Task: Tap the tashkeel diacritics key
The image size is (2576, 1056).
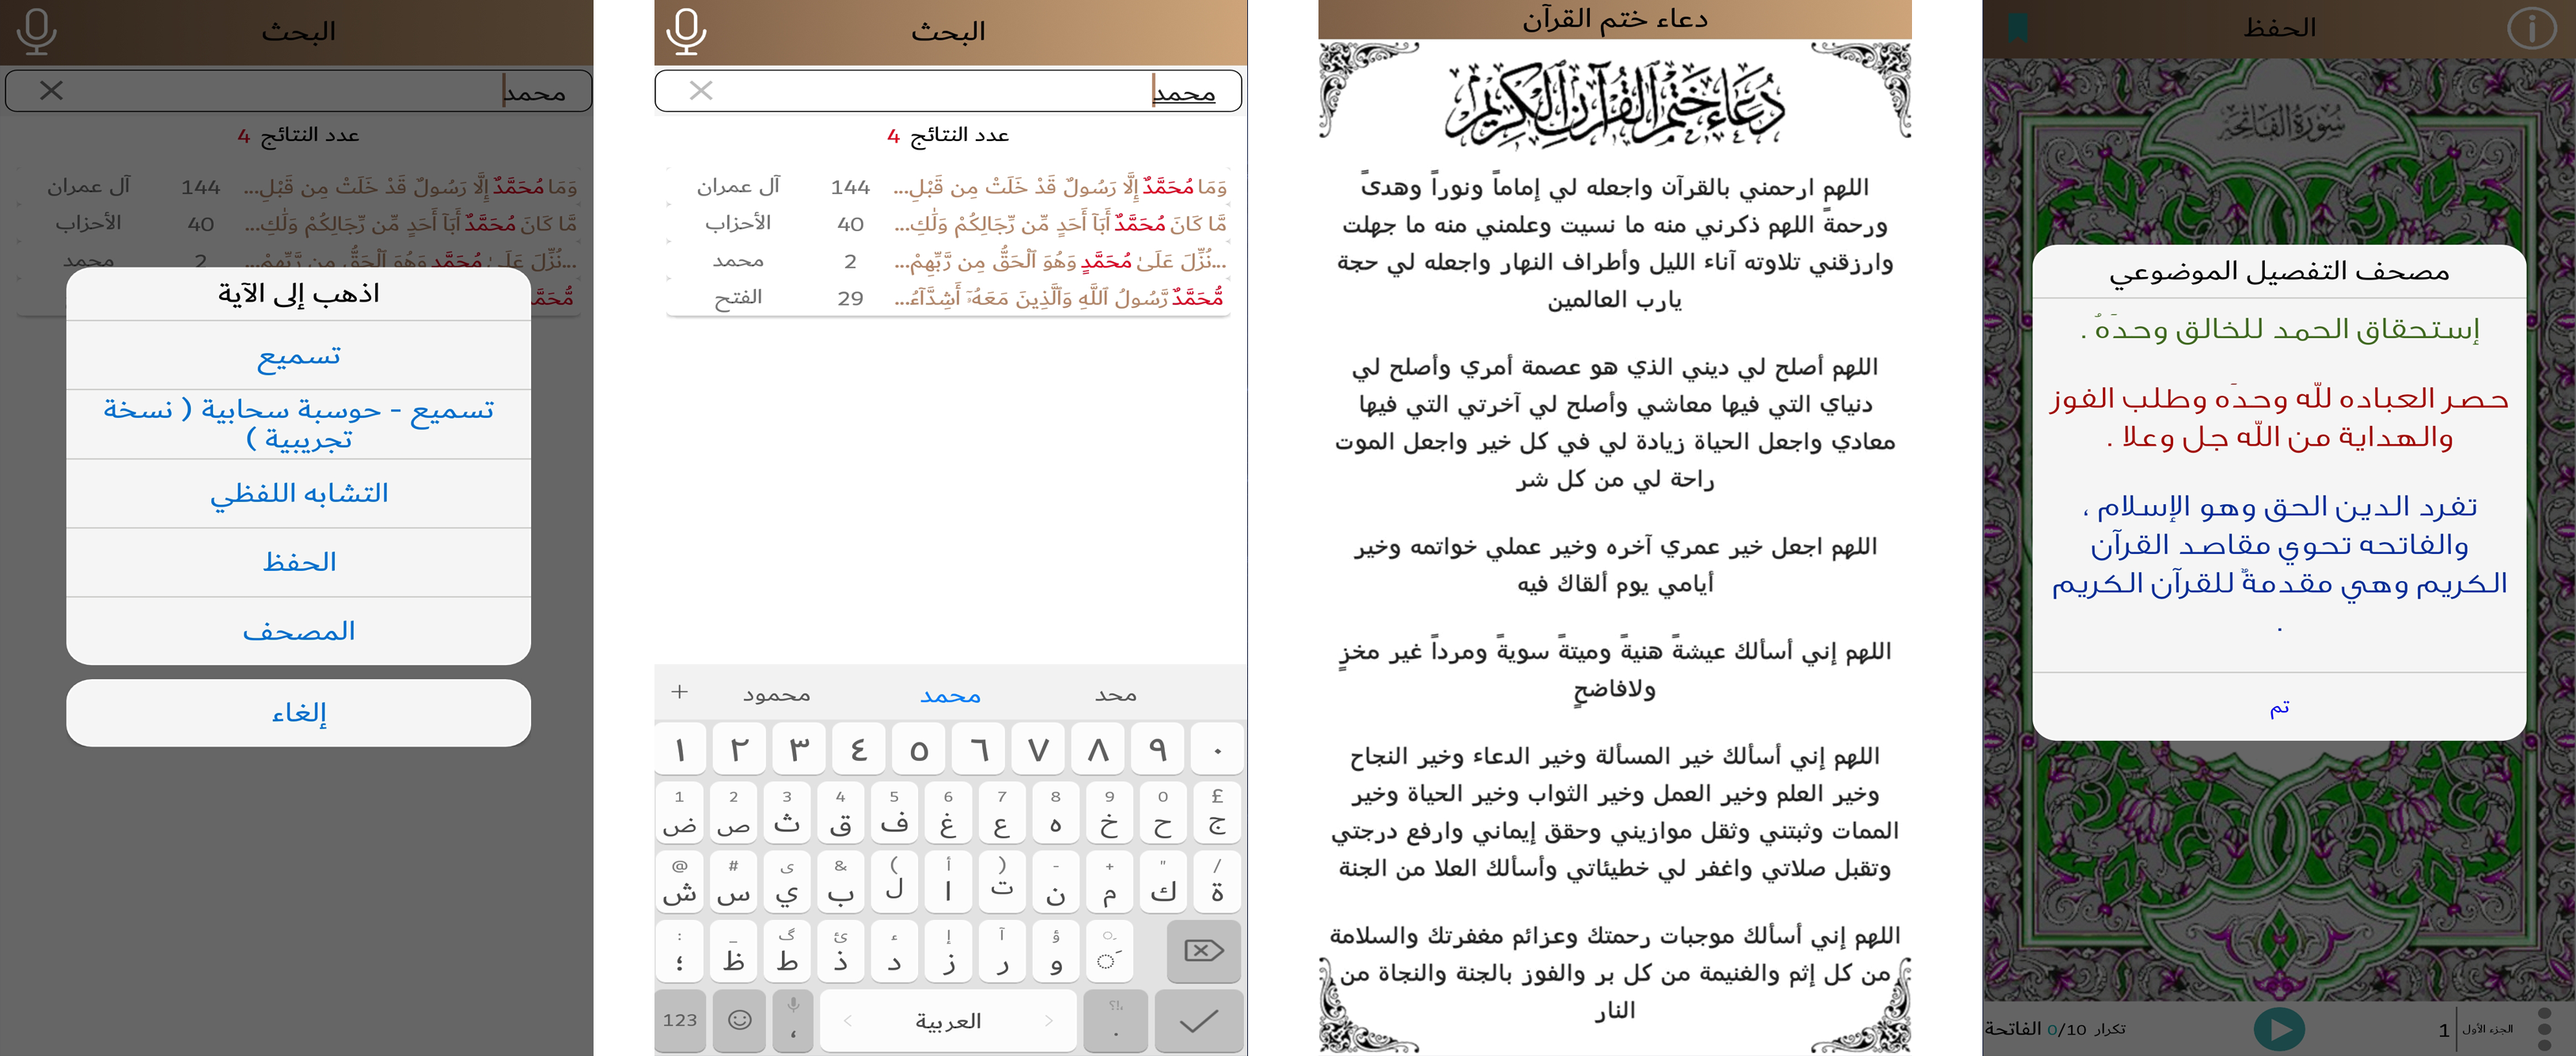Action: (1109, 950)
